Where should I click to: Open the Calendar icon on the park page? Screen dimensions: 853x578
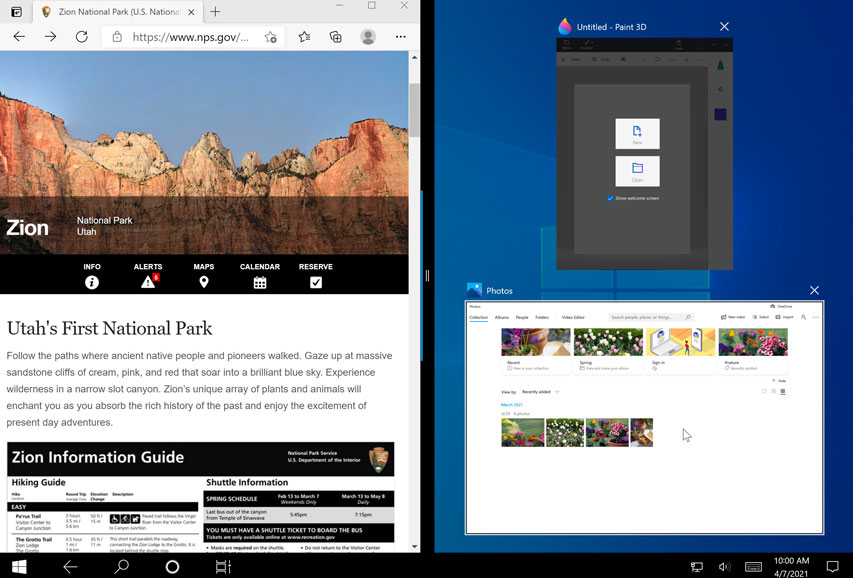point(260,282)
